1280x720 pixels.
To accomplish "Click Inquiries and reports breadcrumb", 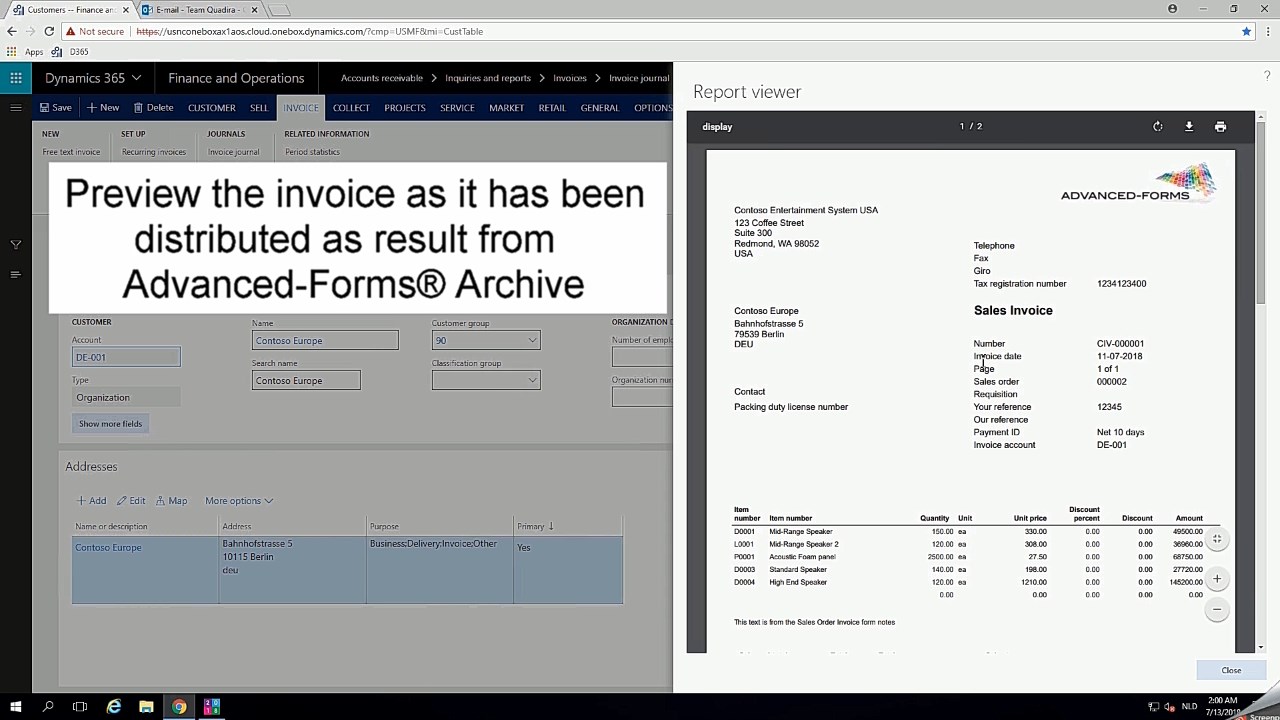I will pos(488,78).
